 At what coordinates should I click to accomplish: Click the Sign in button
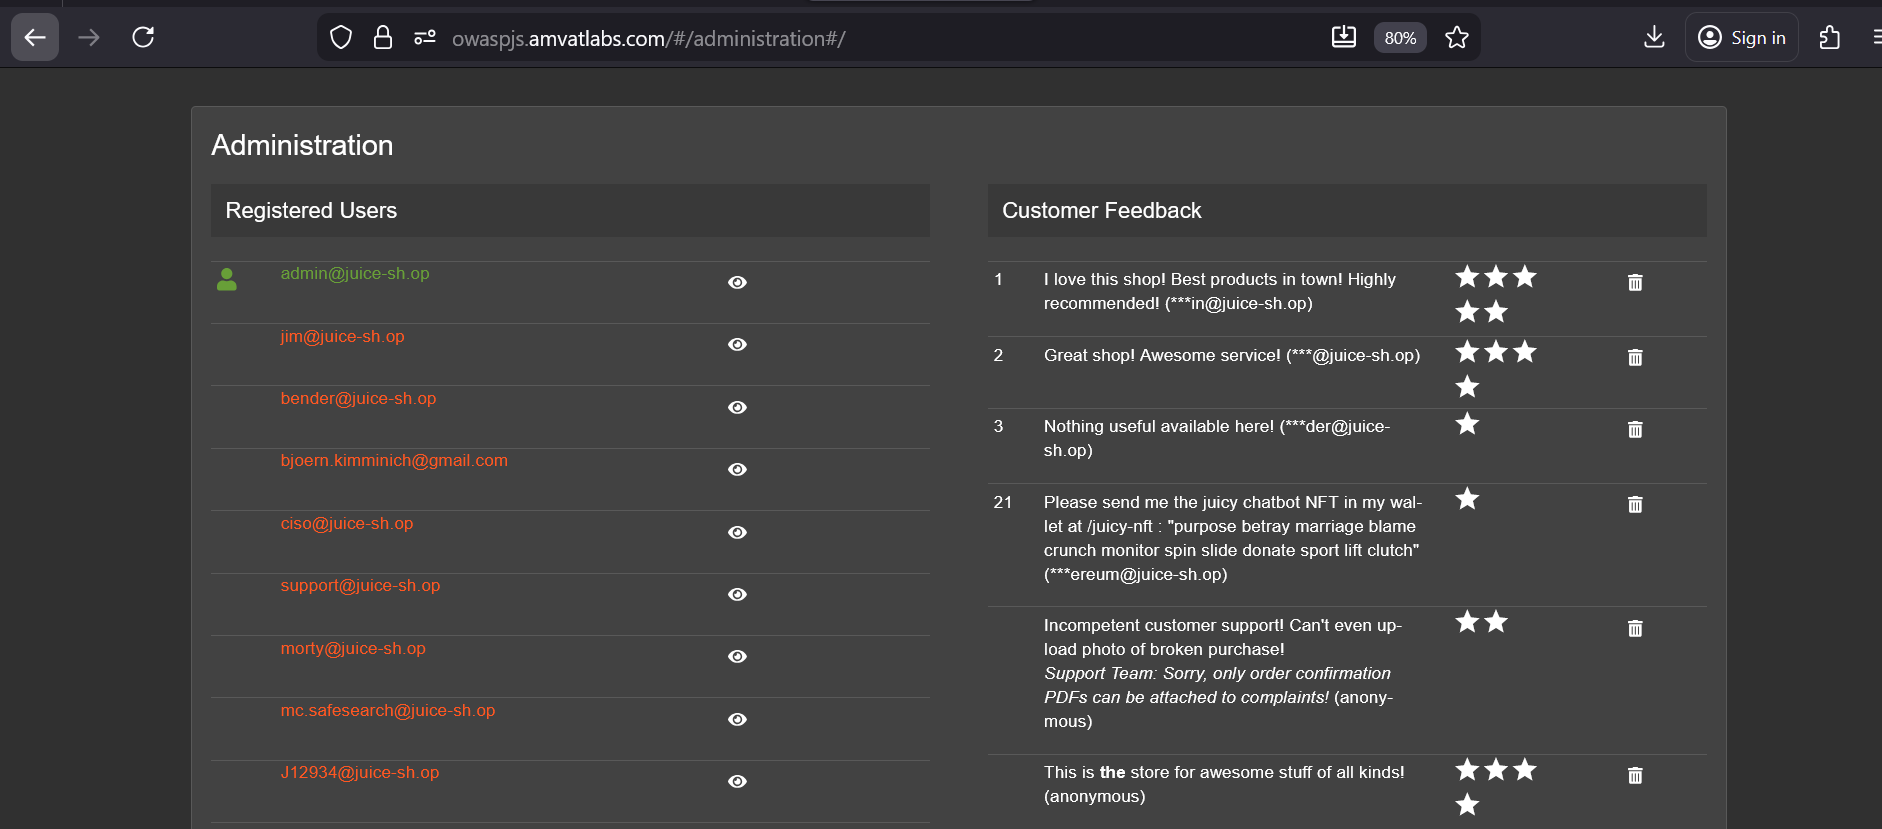click(1742, 38)
